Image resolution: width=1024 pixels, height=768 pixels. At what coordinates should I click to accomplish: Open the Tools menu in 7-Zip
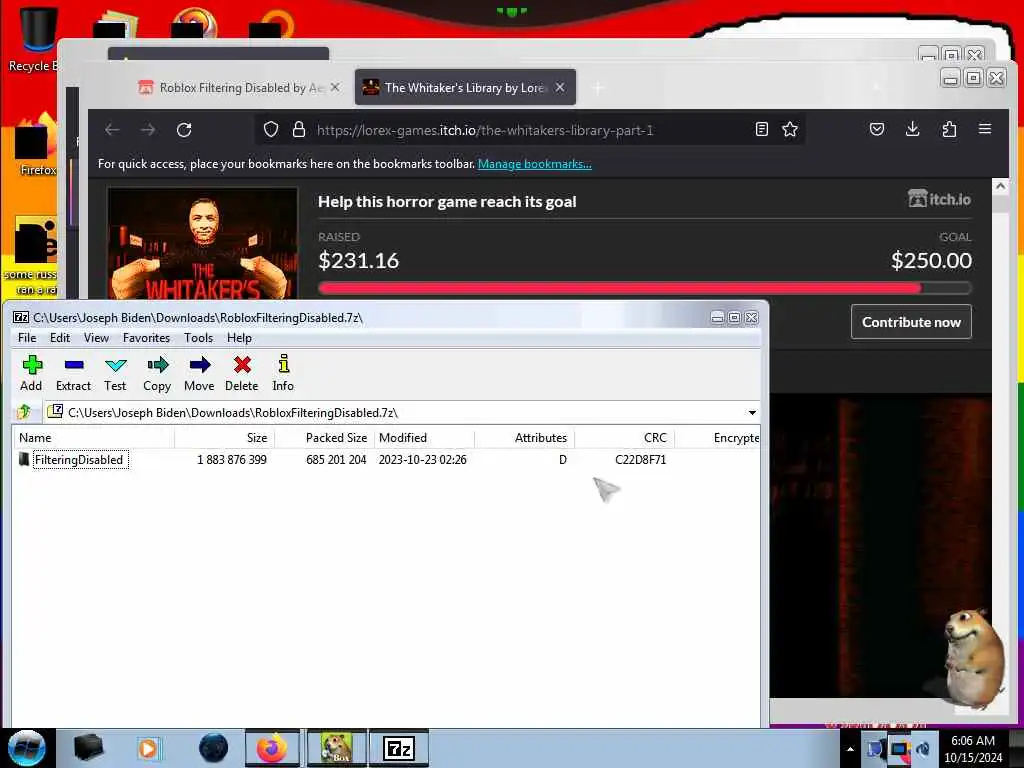[199, 338]
